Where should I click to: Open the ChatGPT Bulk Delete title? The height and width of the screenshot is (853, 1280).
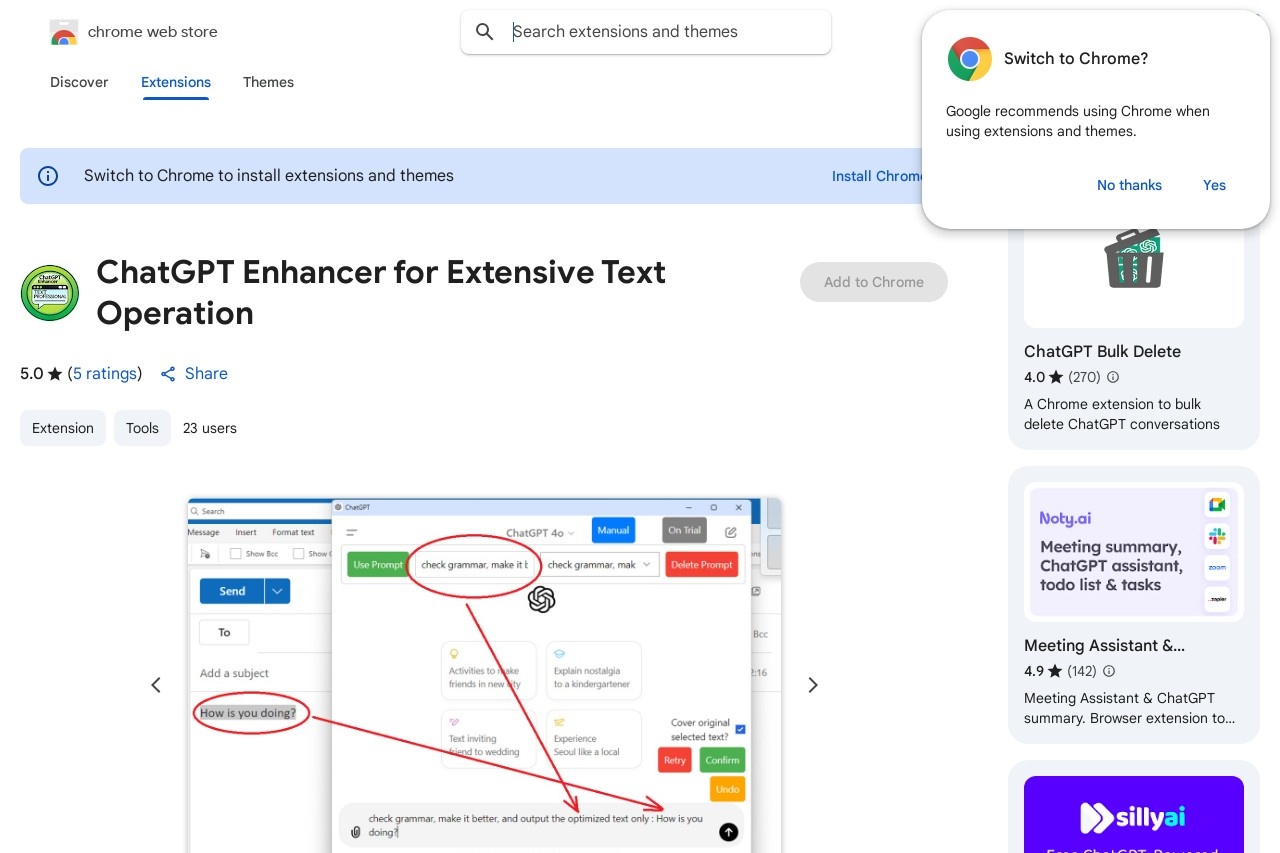tap(1102, 351)
